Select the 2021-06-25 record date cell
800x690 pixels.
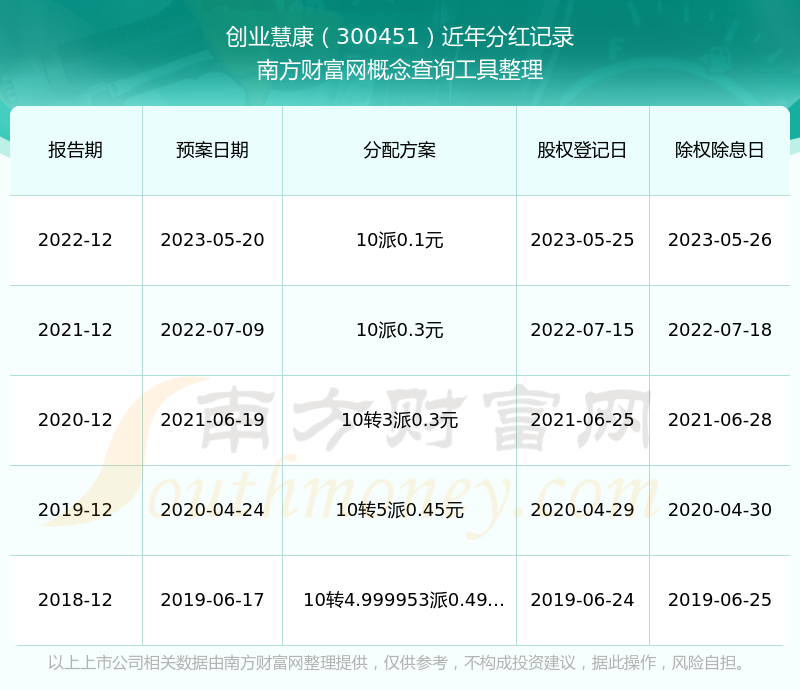pos(582,420)
